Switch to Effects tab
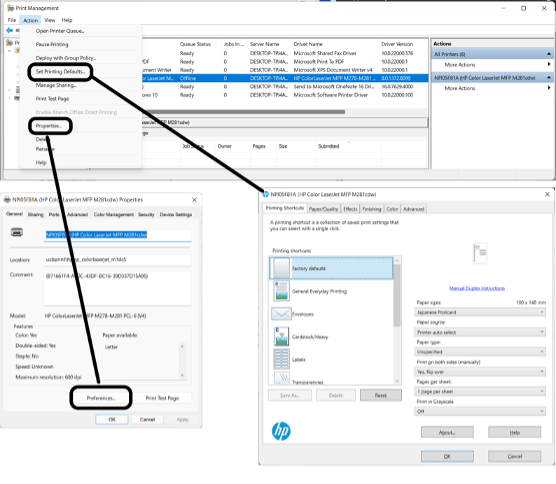Image resolution: width=556 pixels, height=484 pixels. tap(350, 209)
